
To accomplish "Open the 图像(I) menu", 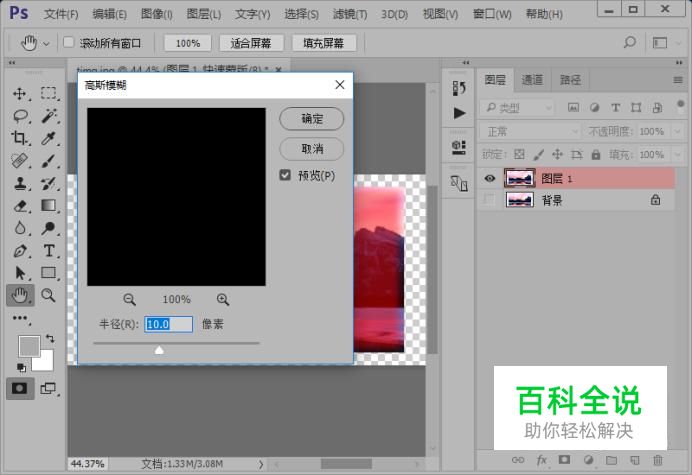I will click(157, 14).
